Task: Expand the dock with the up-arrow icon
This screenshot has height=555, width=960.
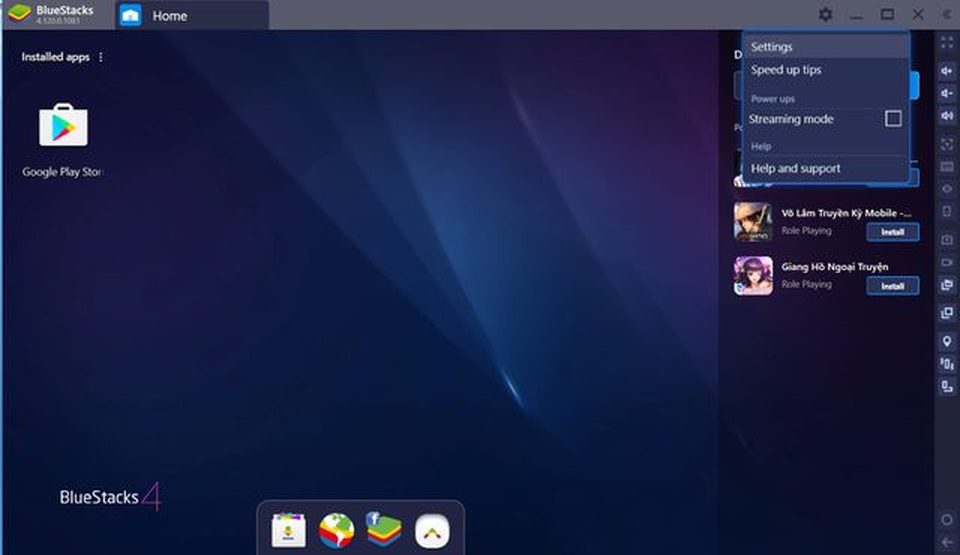Action: (432, 530)
